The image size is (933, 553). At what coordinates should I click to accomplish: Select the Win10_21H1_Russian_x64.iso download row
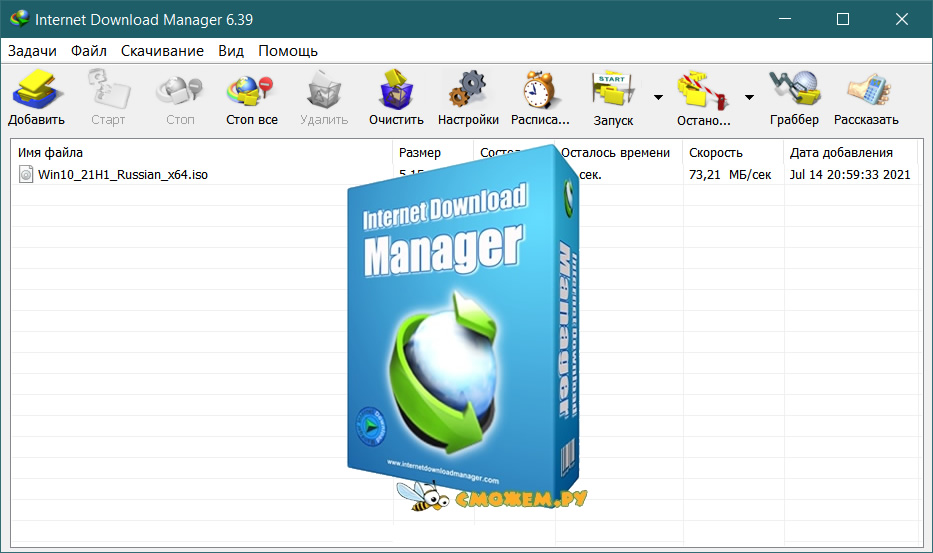click(x=465, y=174)
